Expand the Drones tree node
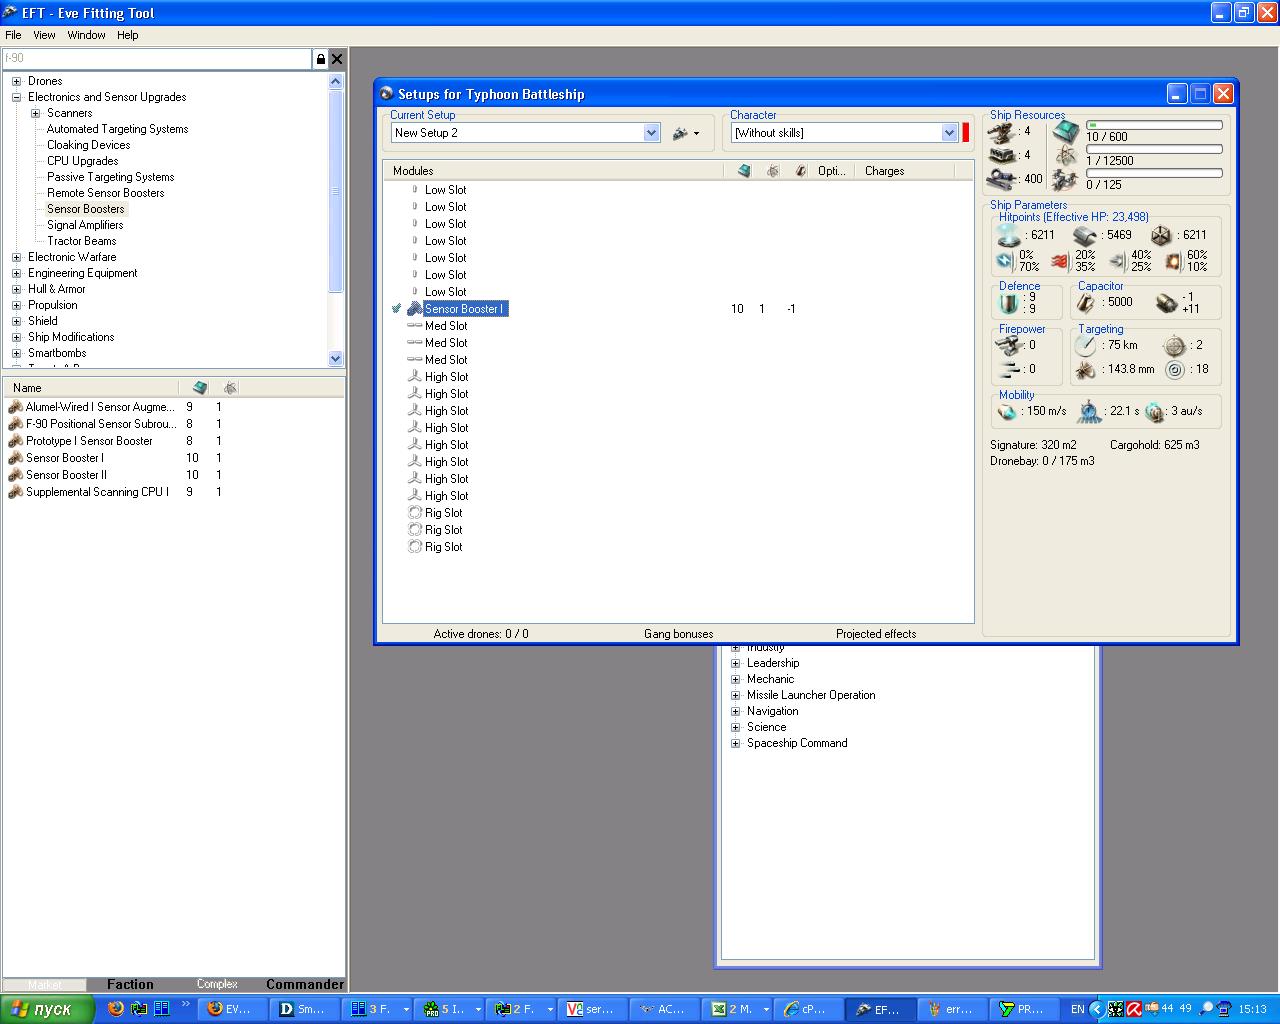 coord(16,81)
